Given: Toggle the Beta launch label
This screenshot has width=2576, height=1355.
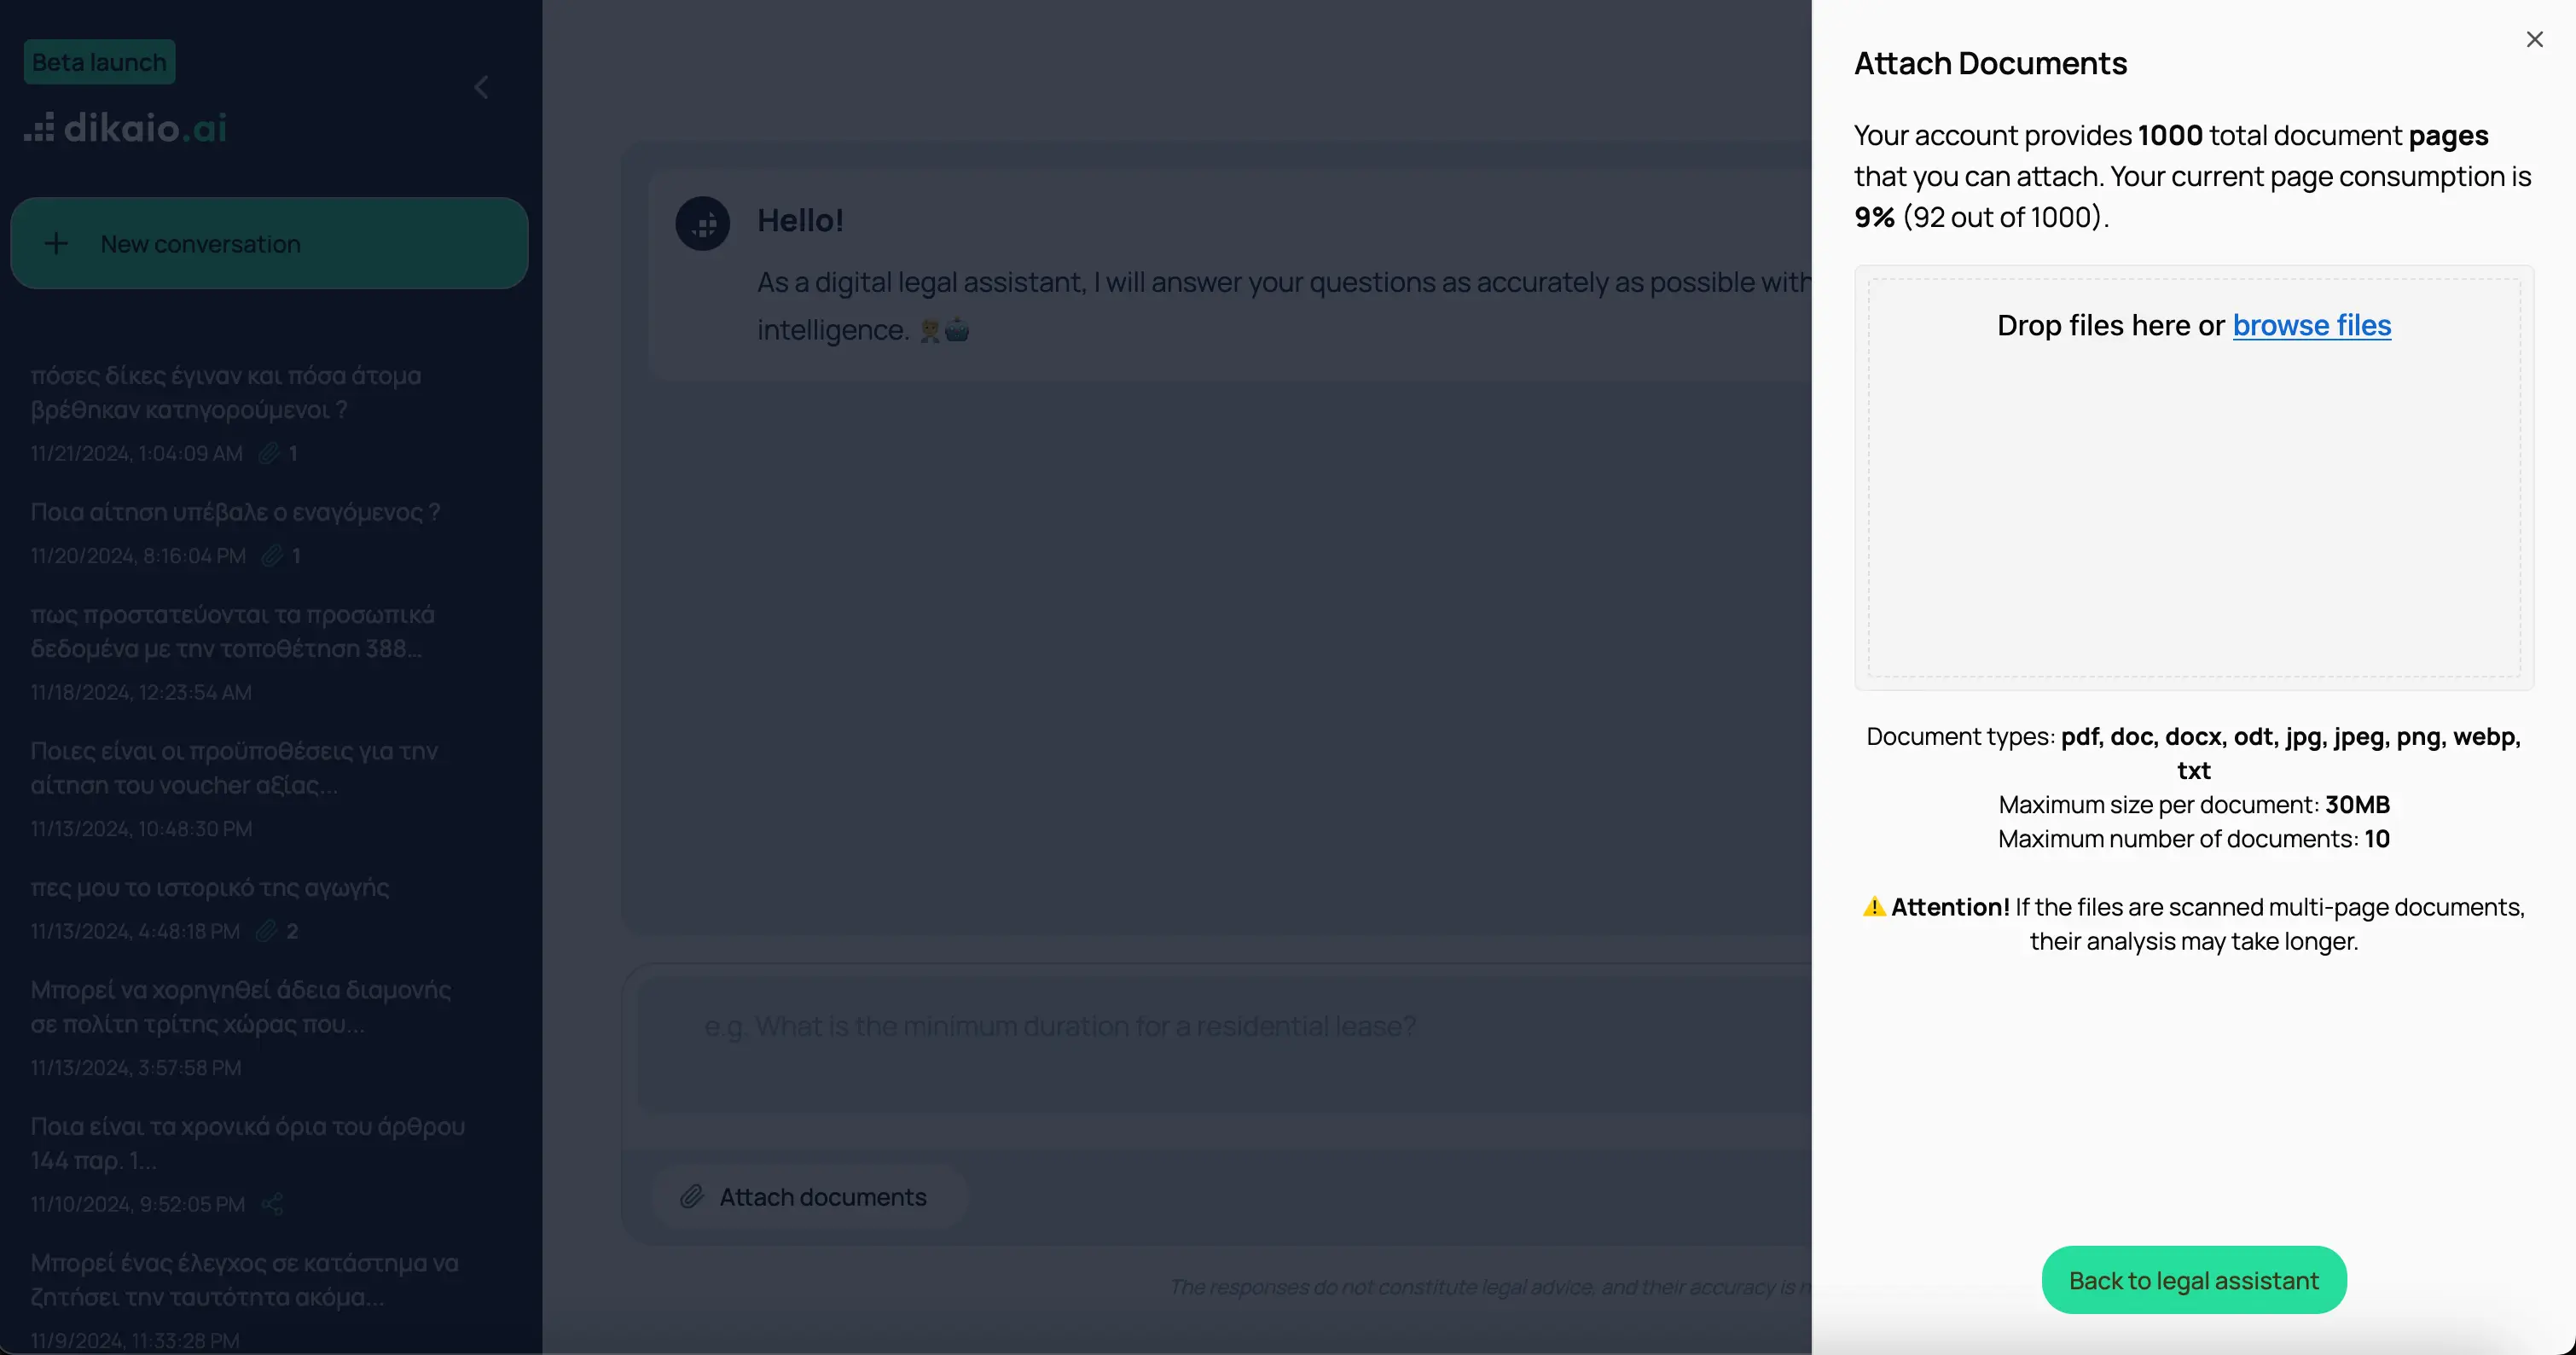Looking at the screenshot, I should 99,61.
